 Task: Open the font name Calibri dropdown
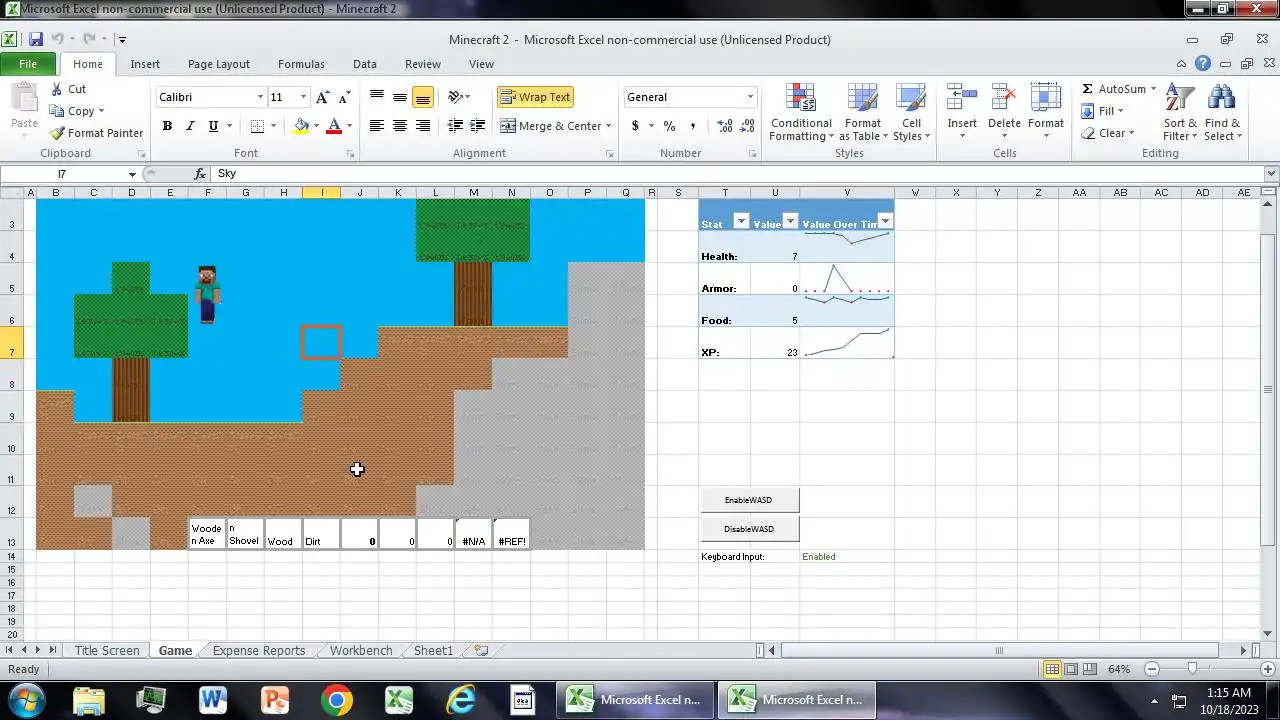260,97
